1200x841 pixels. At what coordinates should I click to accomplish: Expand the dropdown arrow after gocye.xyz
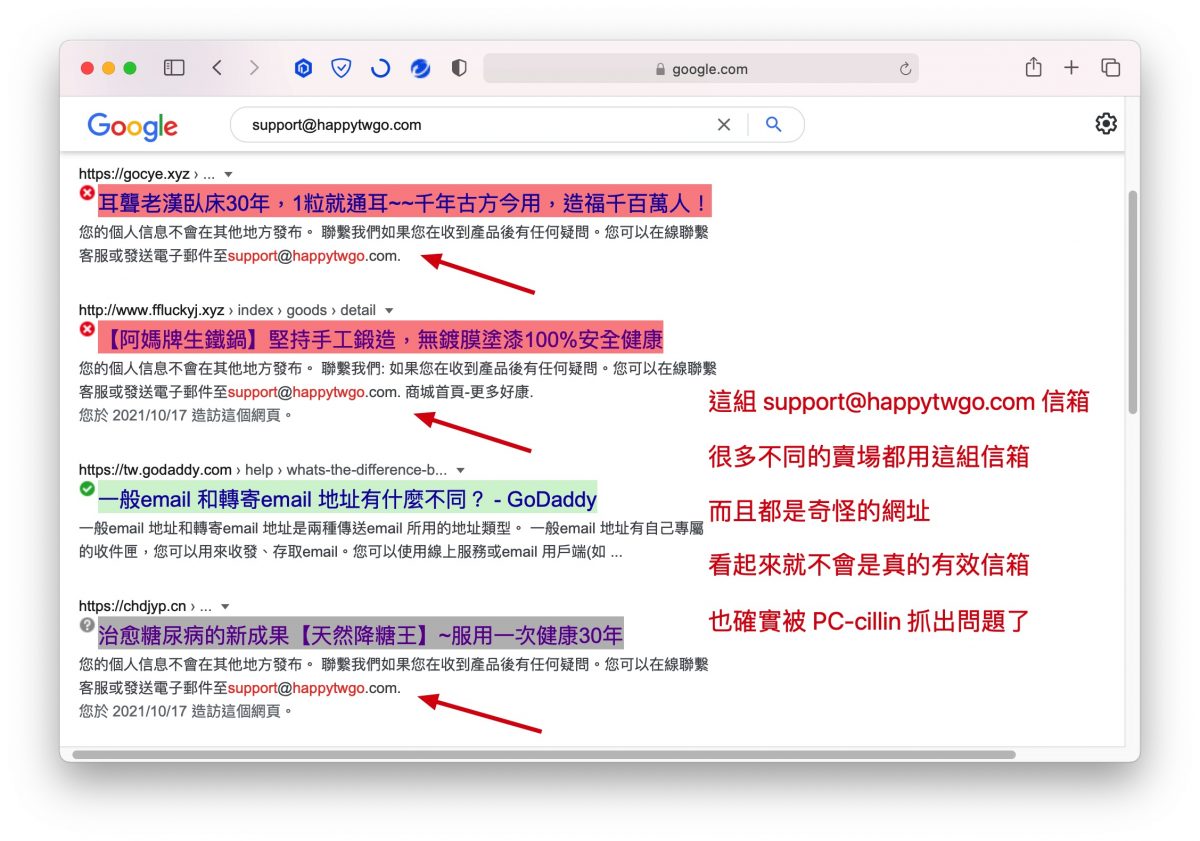coord(228,175)
